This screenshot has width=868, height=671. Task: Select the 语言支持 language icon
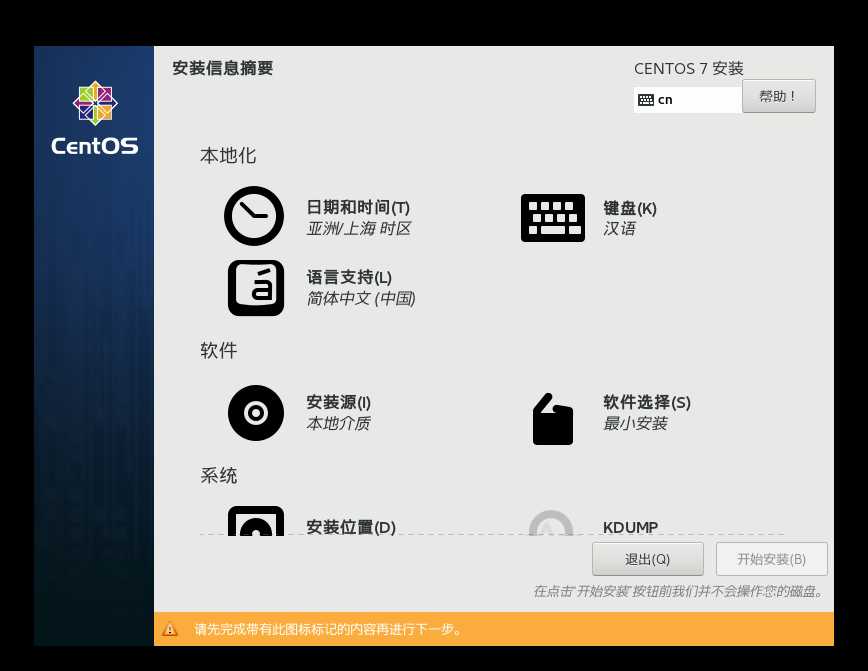(x=255, y=287)
